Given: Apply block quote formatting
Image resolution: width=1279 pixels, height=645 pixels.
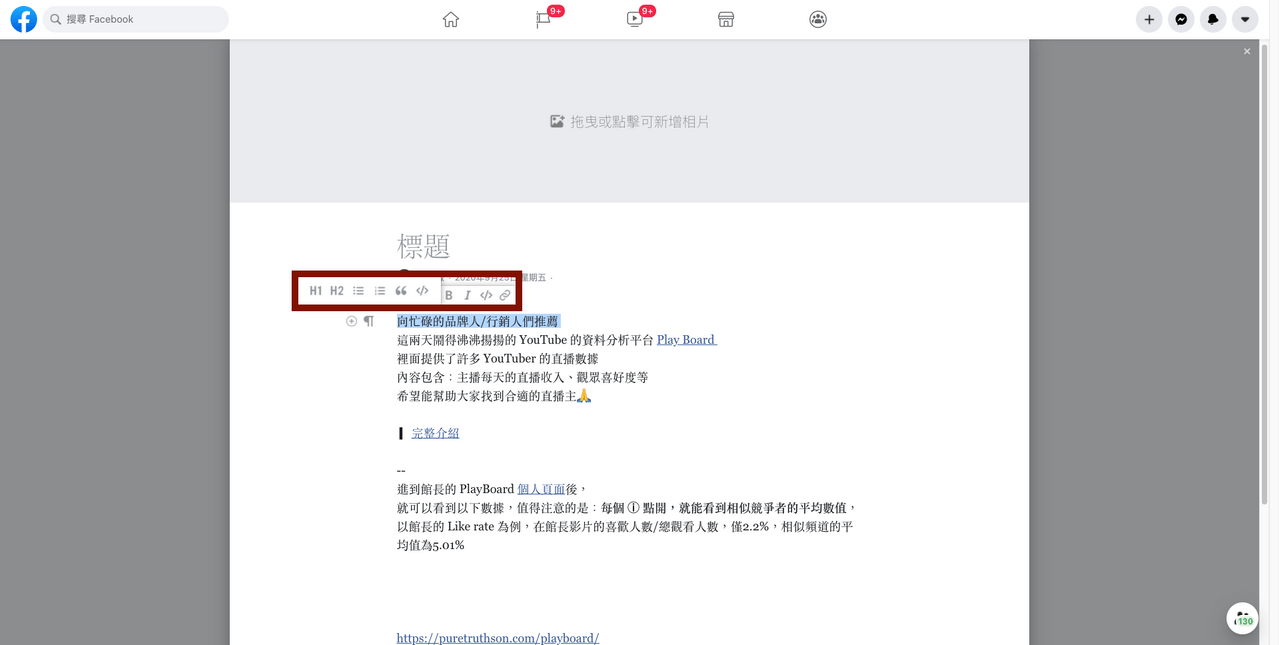Looking at the screenshot, I should [x=401, y=291].
